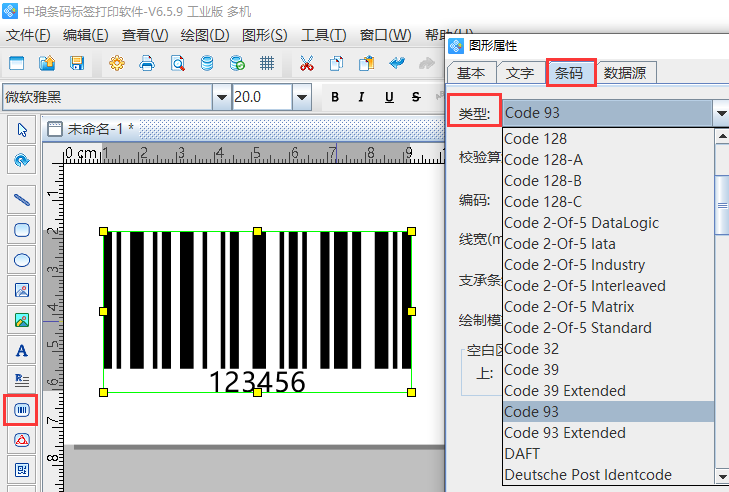Choose Code 128-C from the list
The height and width of the screenshot is (492, 729).
608,202
